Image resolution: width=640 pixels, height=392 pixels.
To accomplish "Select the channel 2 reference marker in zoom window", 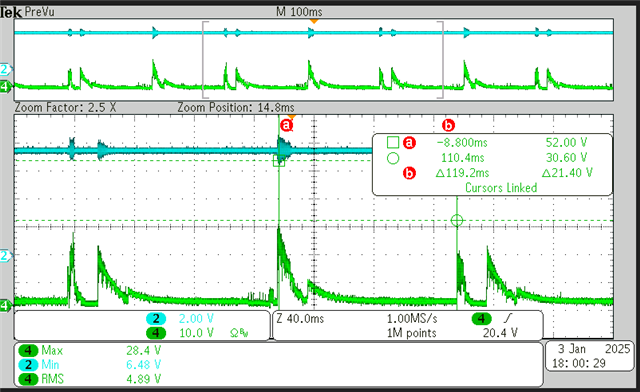I will tap(5, 256).
